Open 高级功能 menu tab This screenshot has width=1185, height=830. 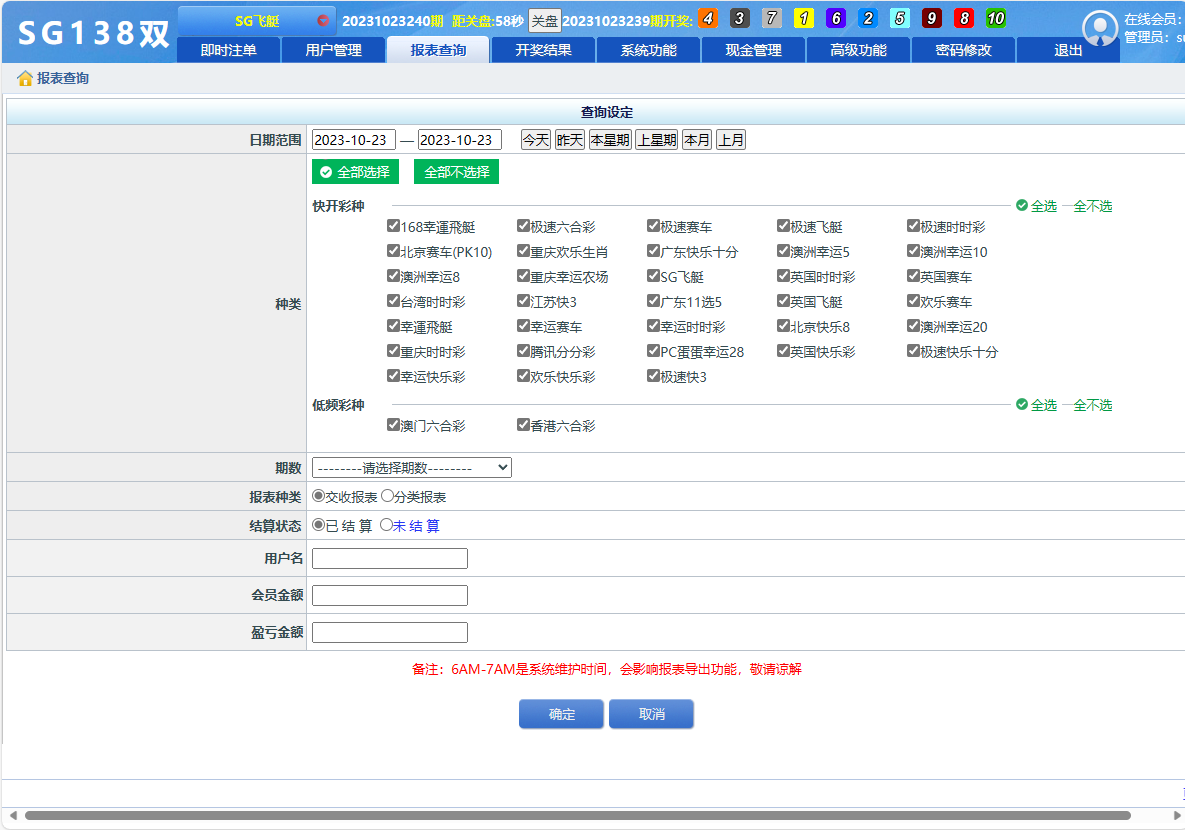pos(859,50)
